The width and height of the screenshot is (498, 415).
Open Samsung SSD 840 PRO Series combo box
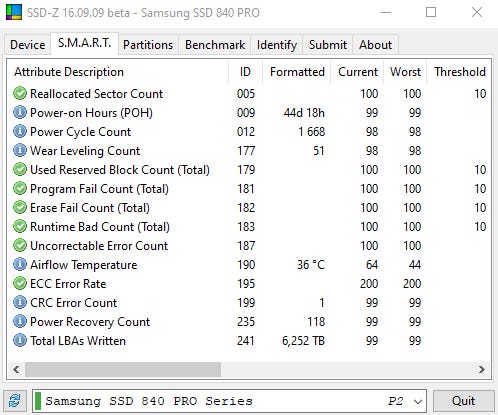click(229, 401)
